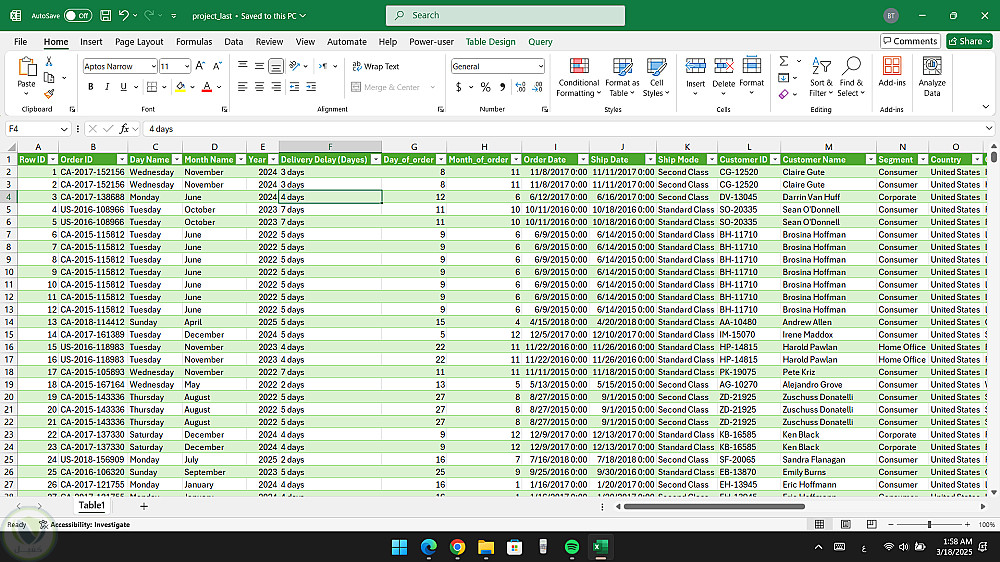
Task: Collapse the ribbon with the chevron
Action: coord(985,107)
